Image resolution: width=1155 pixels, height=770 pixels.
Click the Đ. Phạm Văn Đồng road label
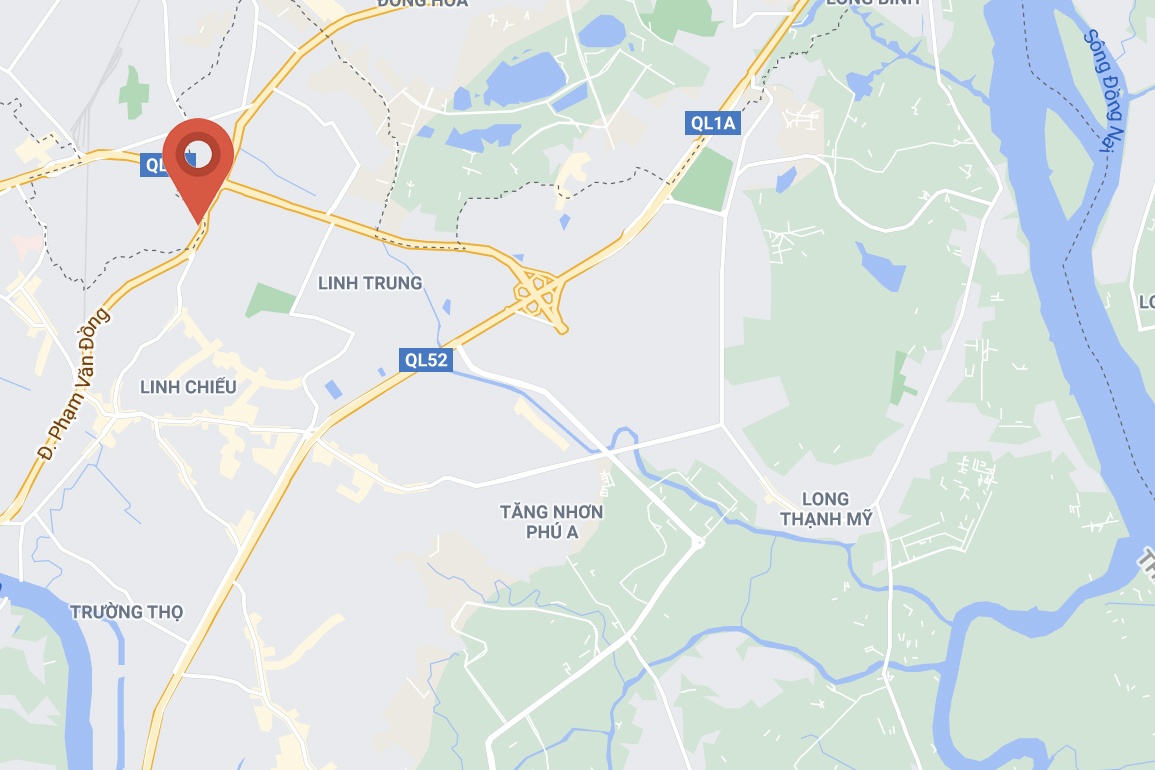(75, 385)
